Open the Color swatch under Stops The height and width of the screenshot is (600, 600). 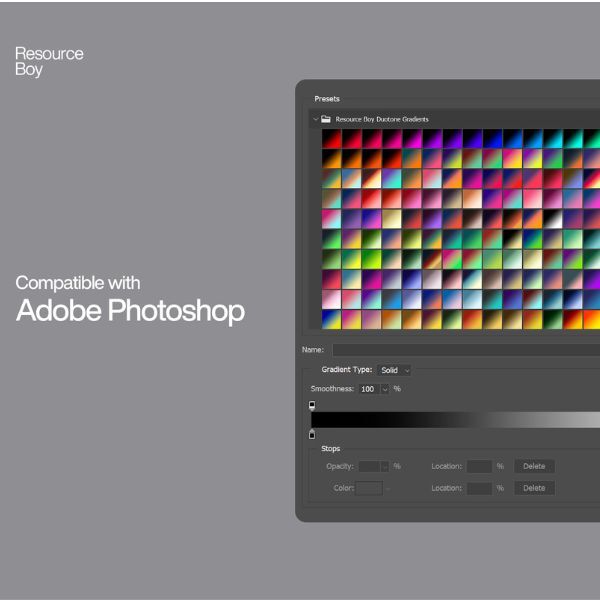tap(369, 488)
